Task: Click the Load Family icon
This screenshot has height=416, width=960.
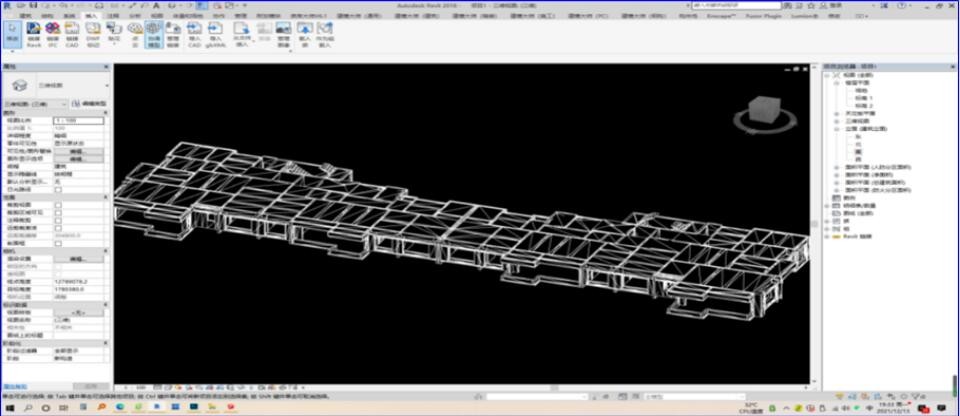Action: [305, 34]
